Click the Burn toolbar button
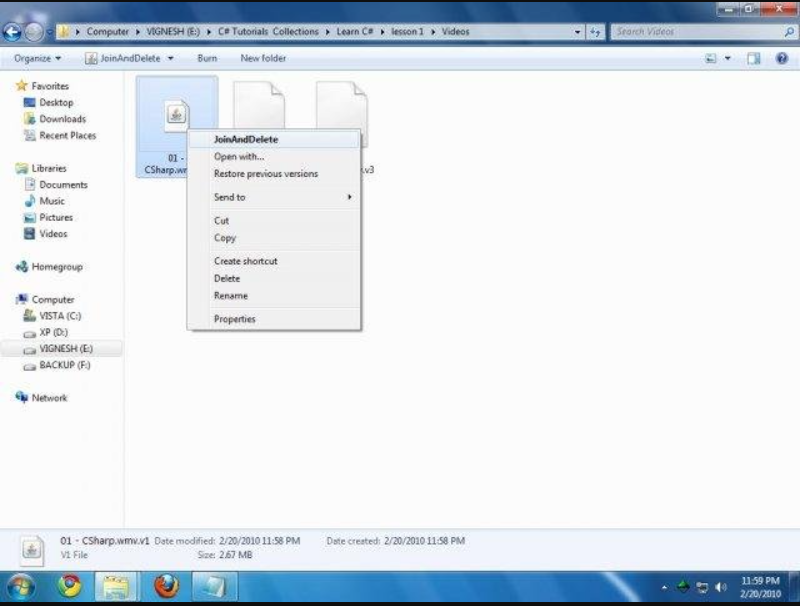 [x=207, y=59]
